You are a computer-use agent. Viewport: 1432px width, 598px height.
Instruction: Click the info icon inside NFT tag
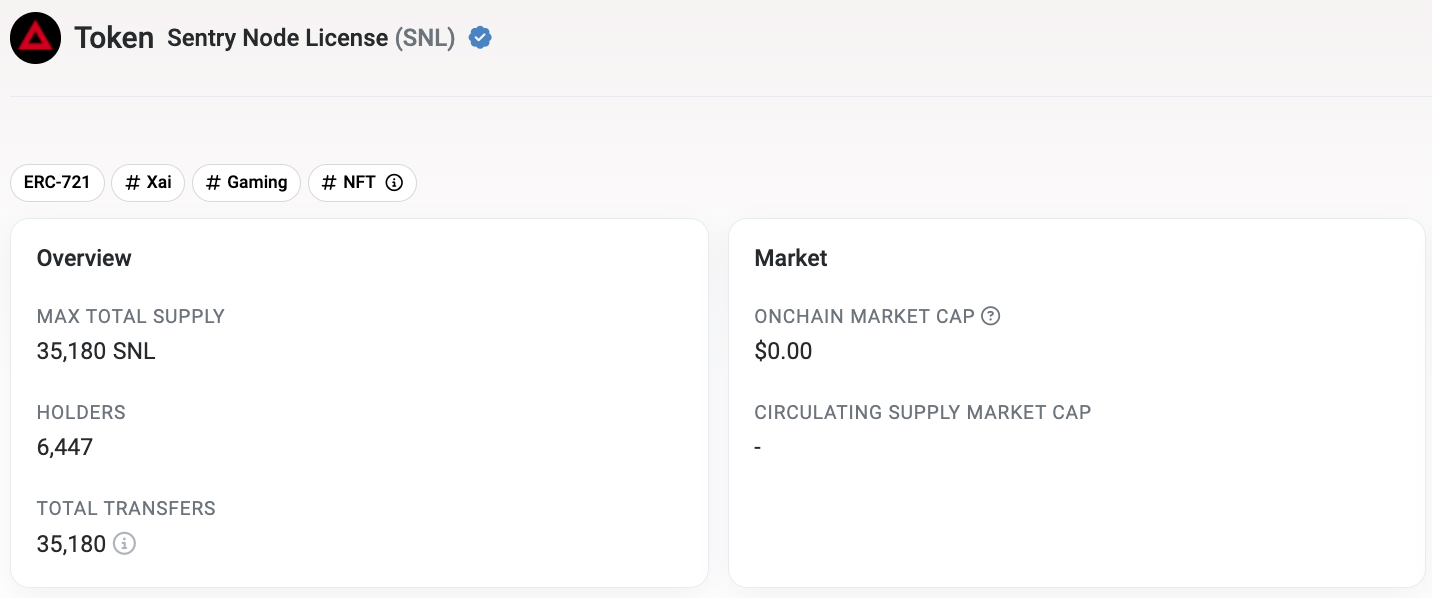394,183
